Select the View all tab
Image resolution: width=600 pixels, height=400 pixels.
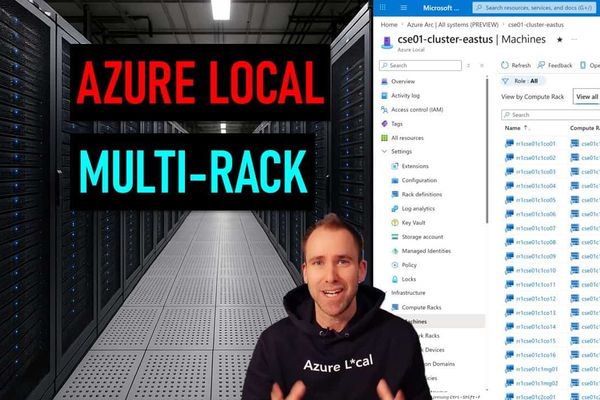(x=587, y=97)
